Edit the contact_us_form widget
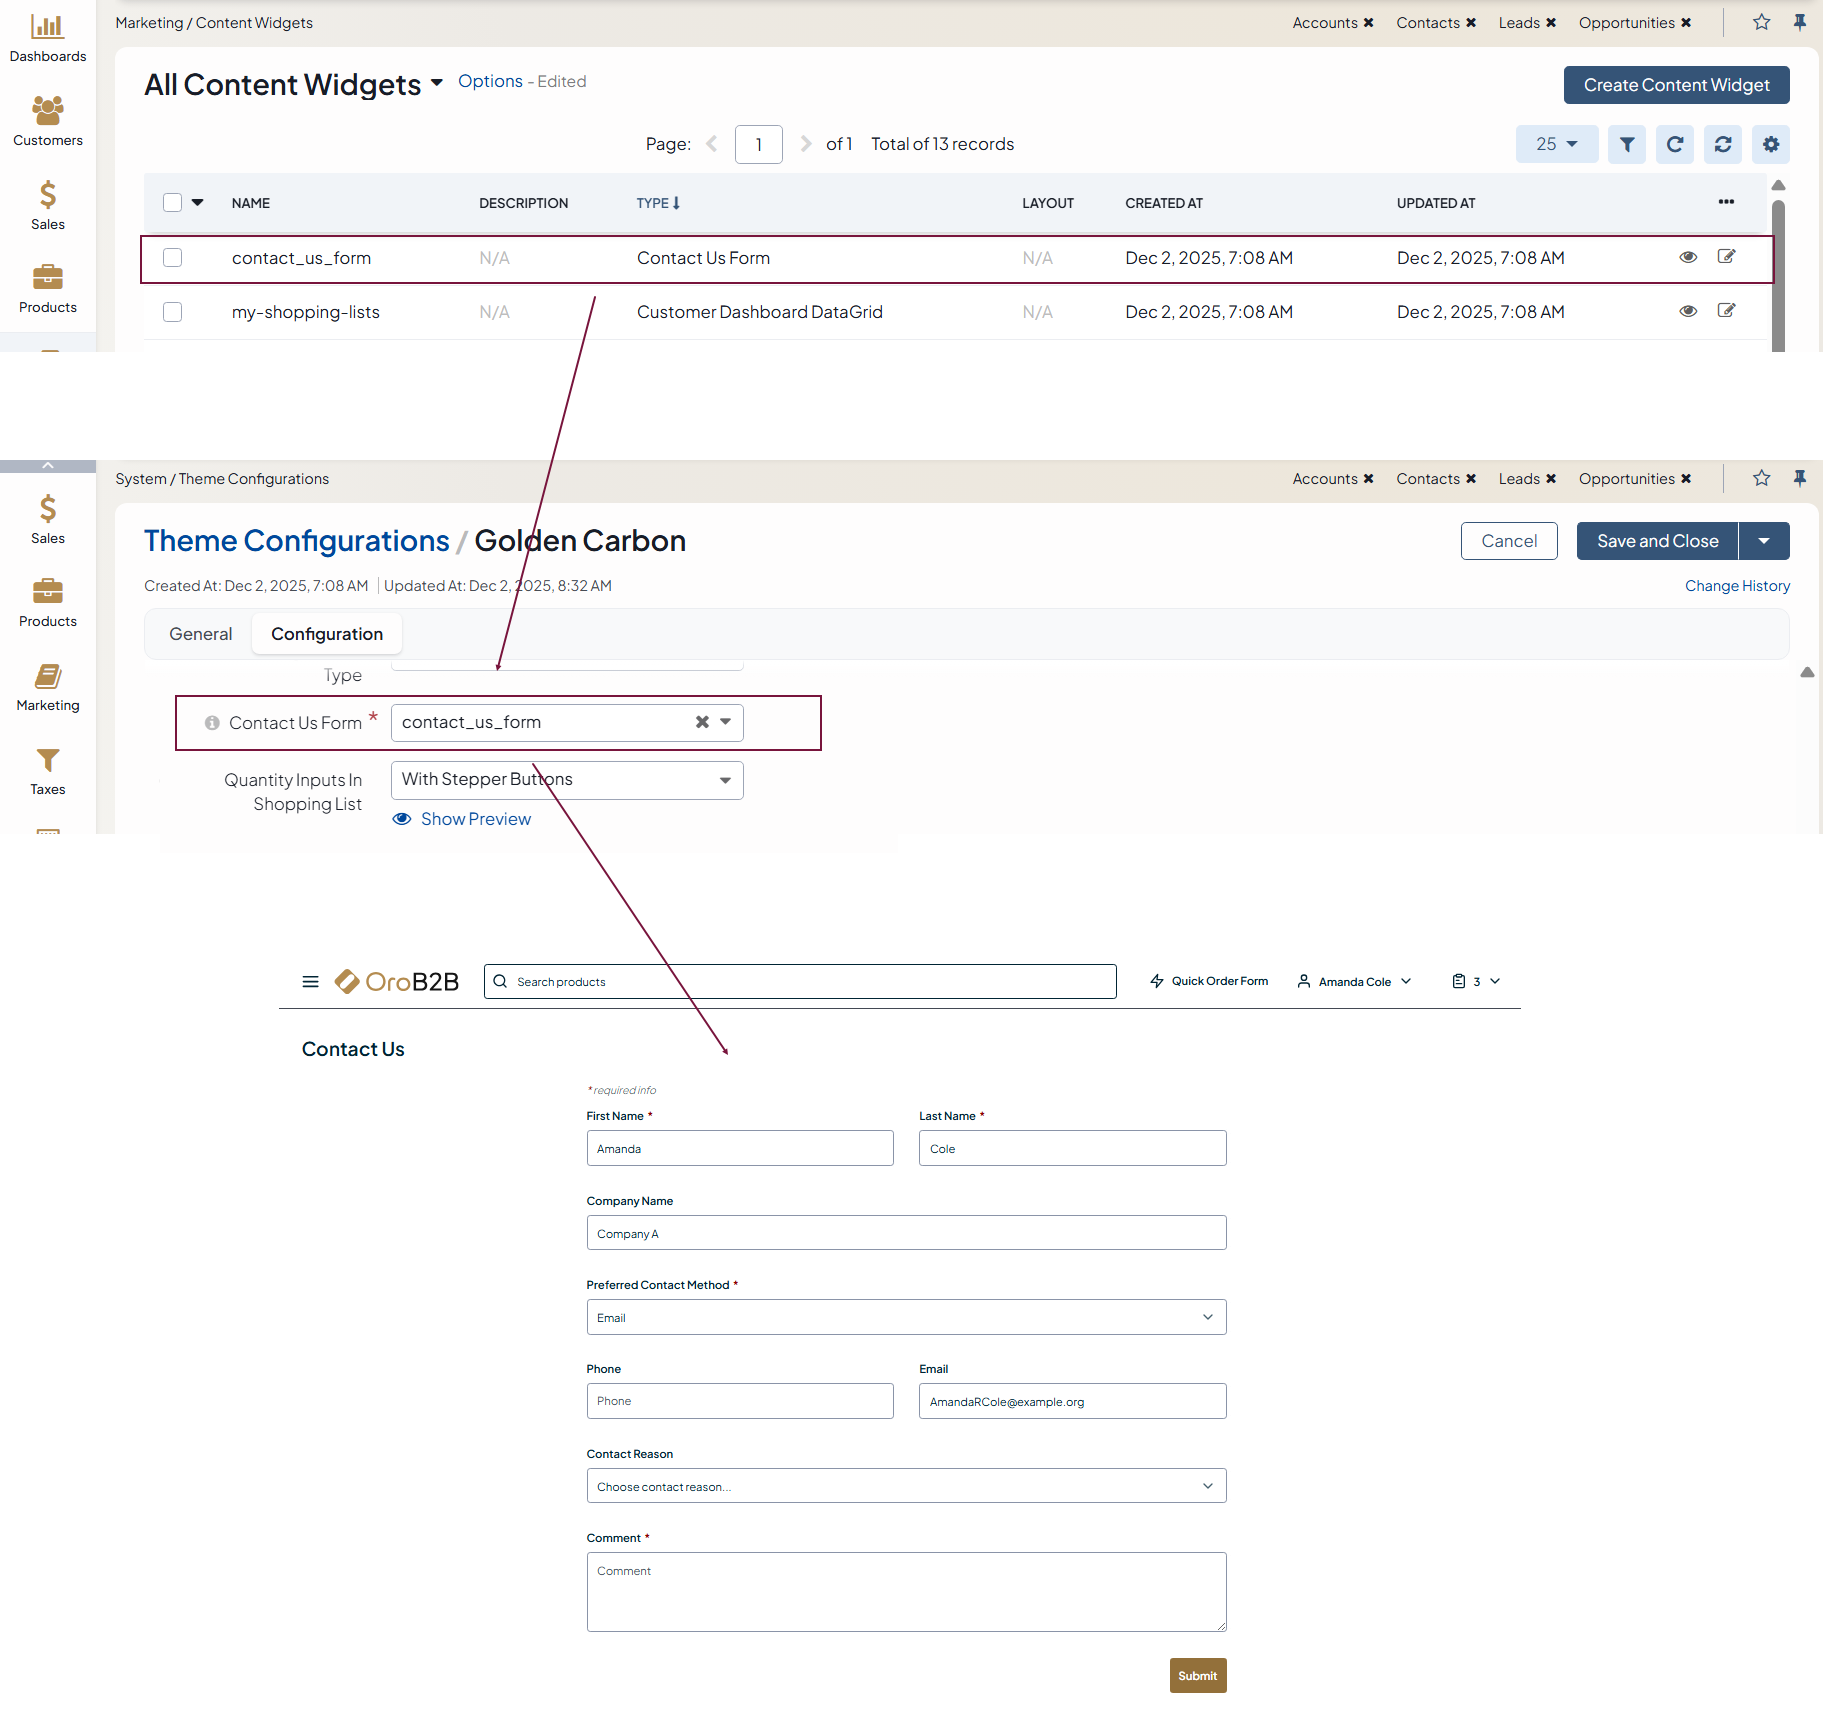Viewport: 1823px width, 1731px height. point(1726,257)
